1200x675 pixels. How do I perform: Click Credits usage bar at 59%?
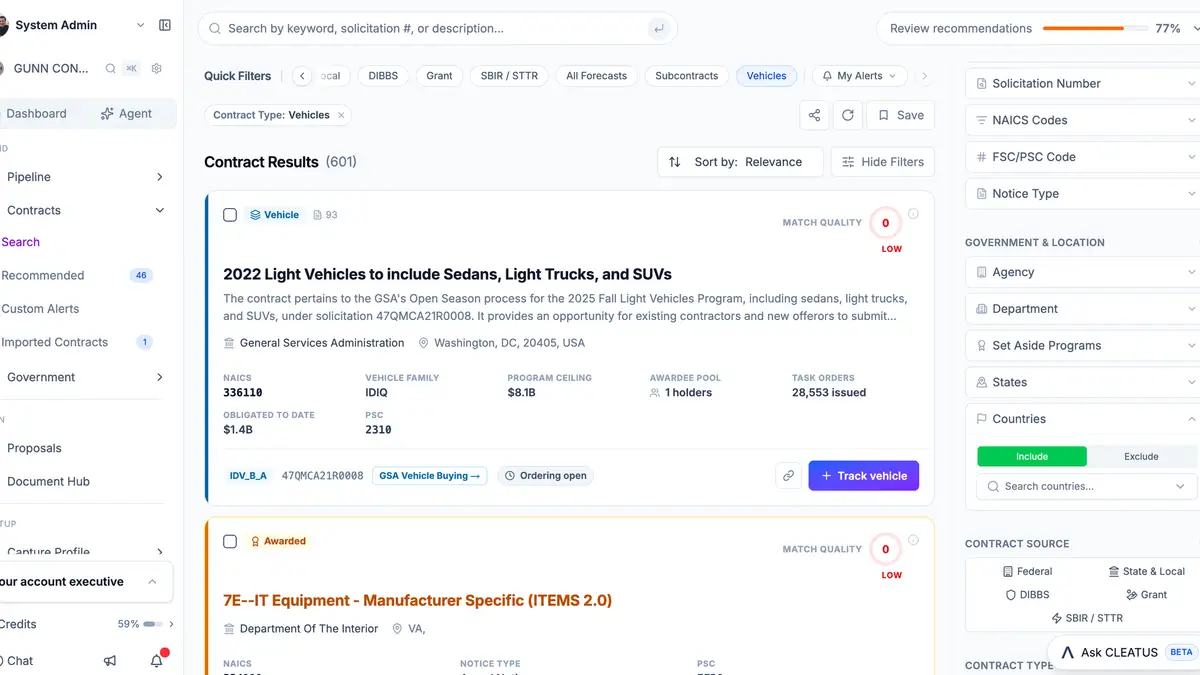pos(153,624)
